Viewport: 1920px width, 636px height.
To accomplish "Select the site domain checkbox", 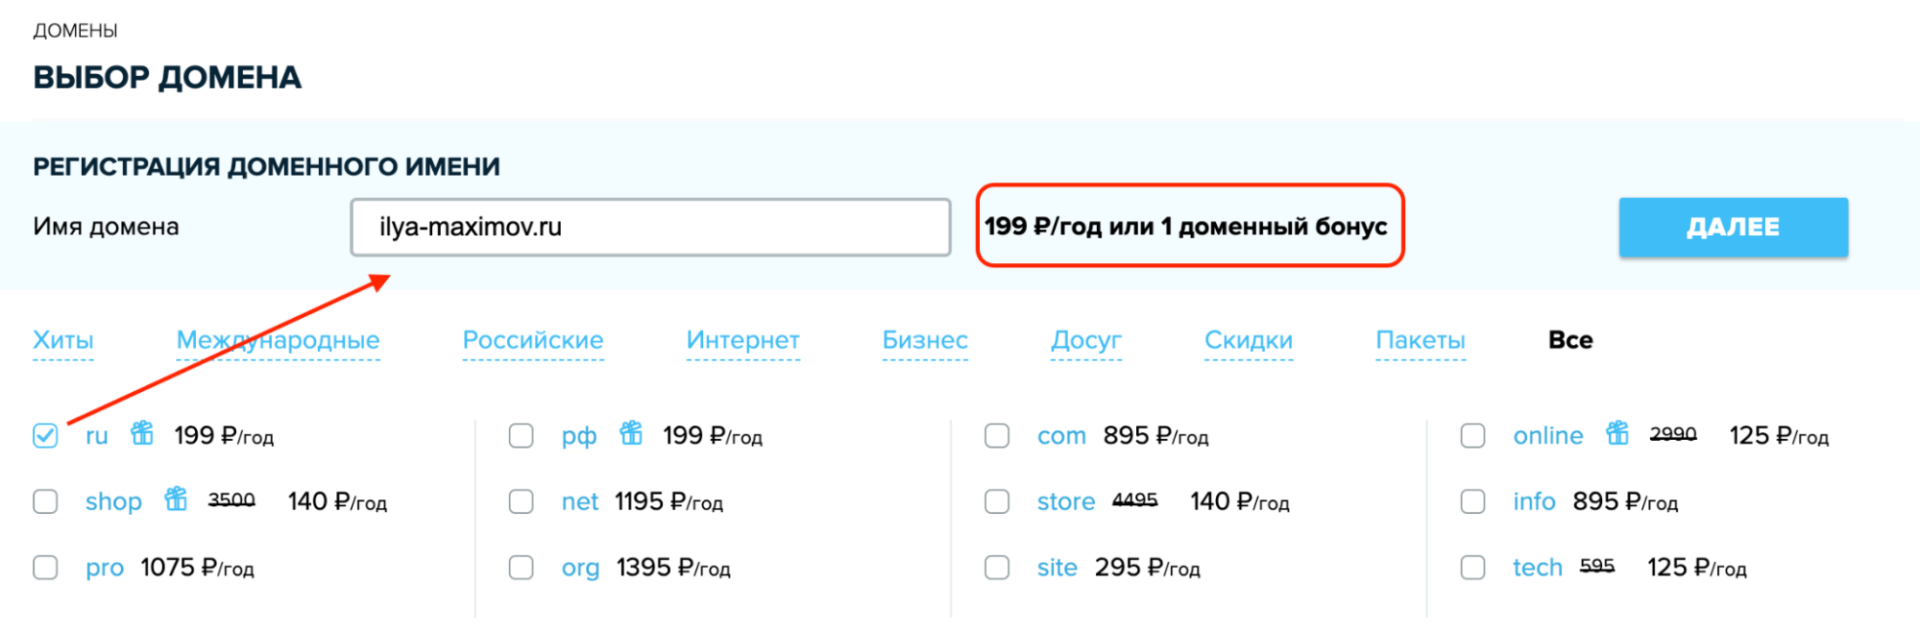I will click(997, 566).
